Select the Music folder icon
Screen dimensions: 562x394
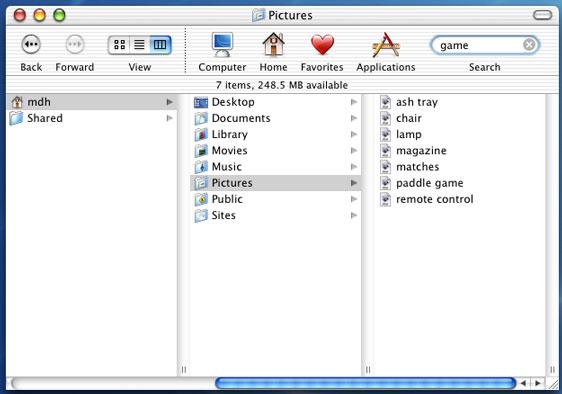point(201,167)
